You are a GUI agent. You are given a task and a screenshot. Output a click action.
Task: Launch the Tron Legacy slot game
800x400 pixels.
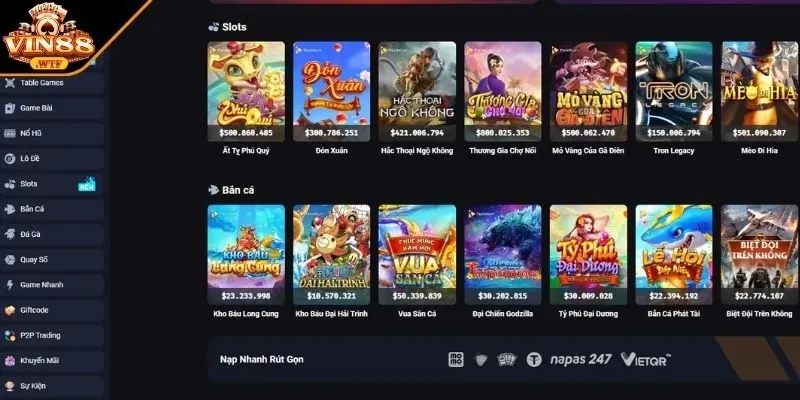tap(673, 91)
